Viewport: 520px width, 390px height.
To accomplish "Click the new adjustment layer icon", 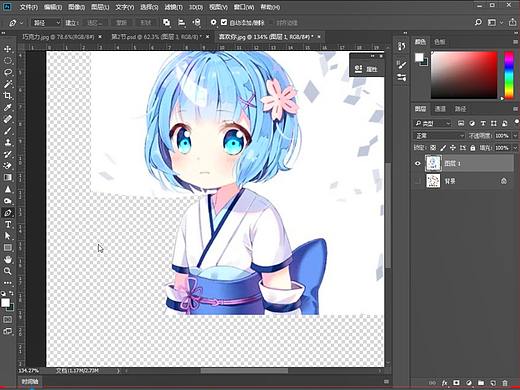I will click(469, 383).
